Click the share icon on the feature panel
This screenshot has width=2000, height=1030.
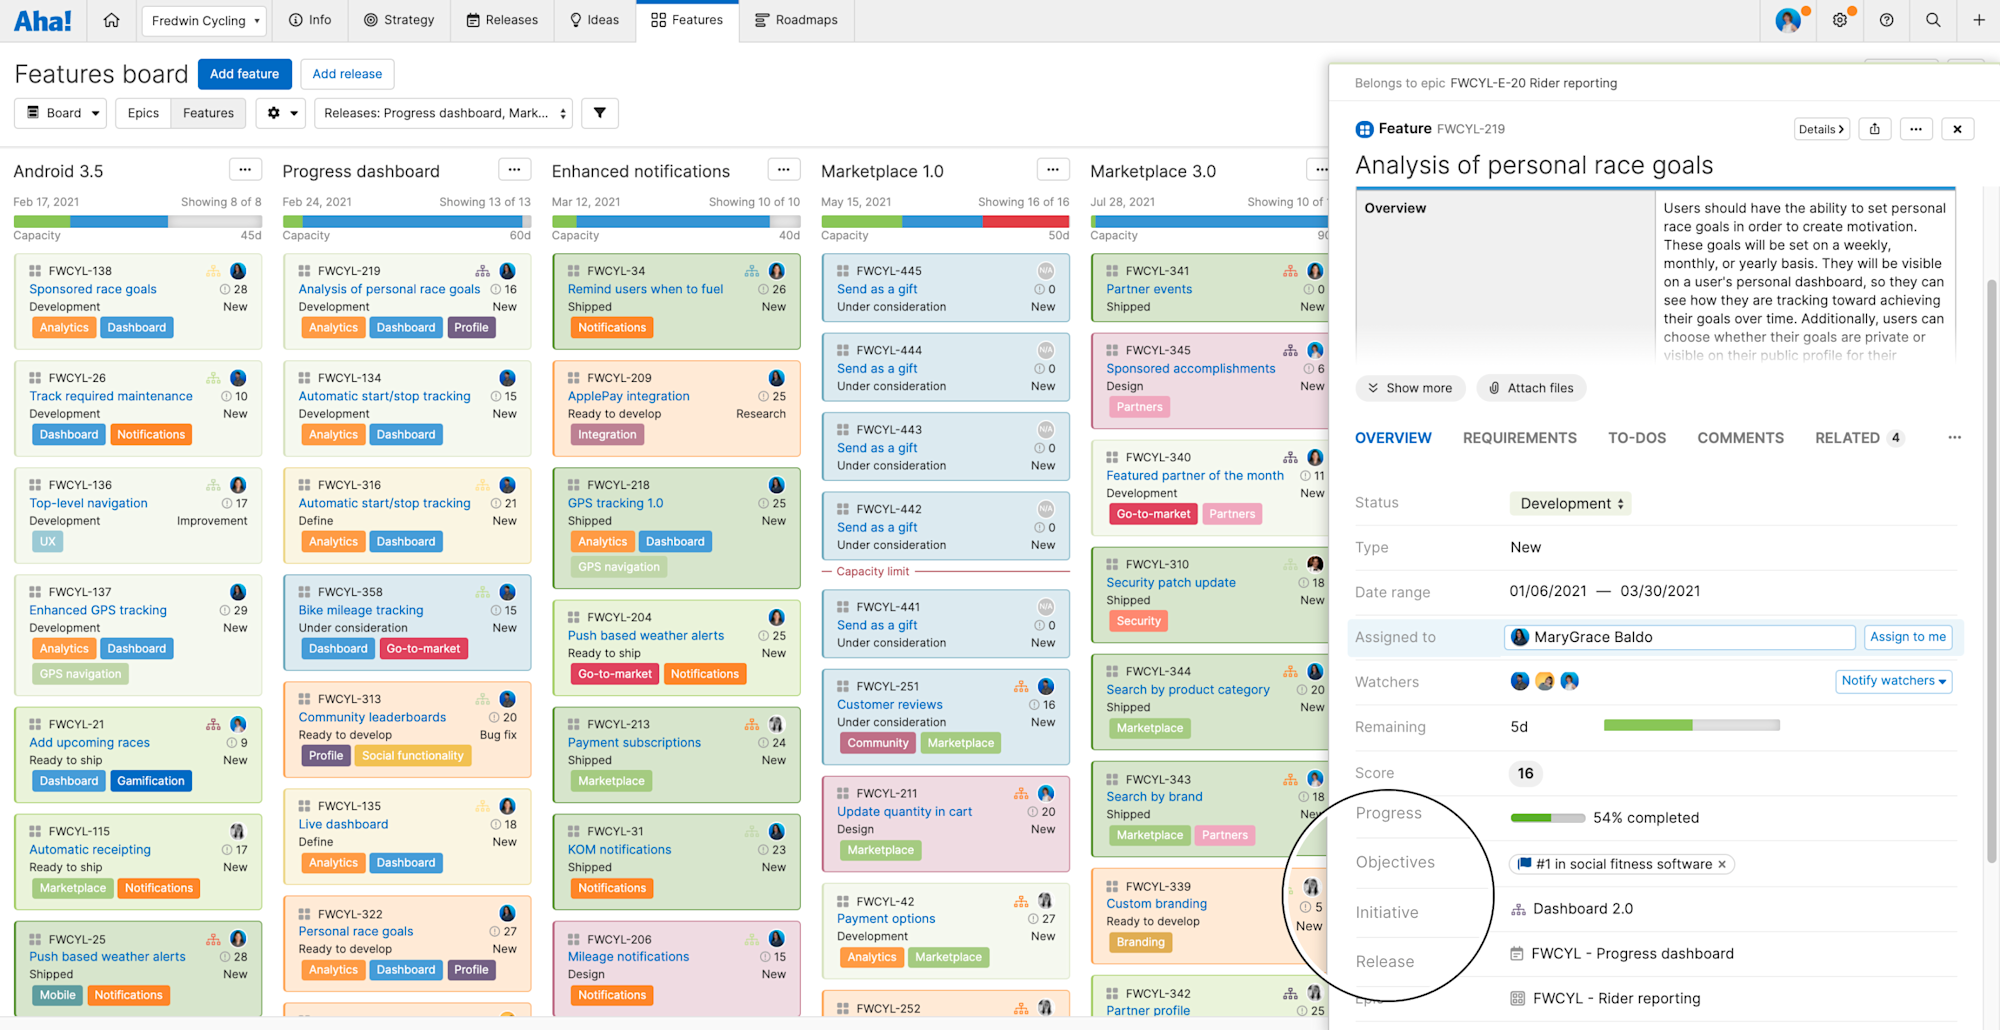pos(1874,128)
